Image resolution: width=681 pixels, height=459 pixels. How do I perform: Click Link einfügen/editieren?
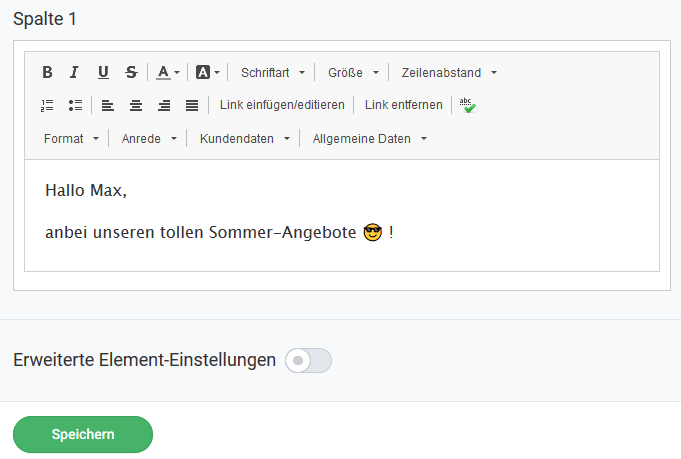(282, 105)
